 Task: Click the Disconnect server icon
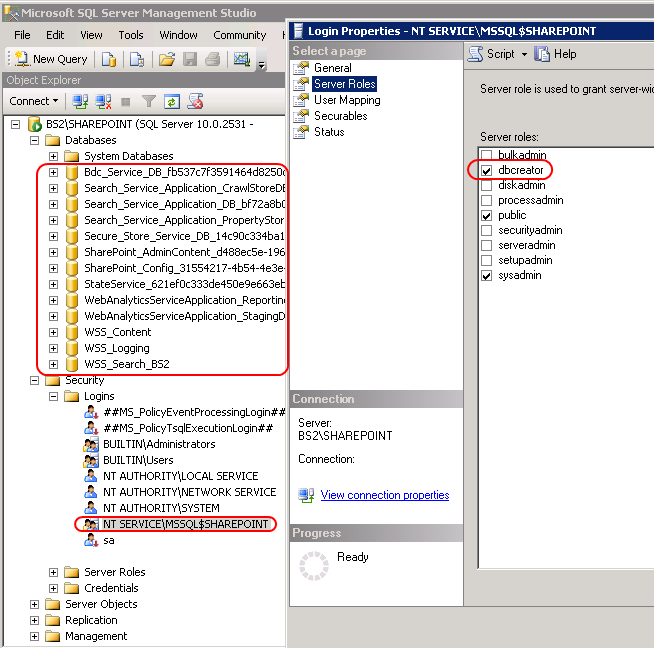coord(102,101)
